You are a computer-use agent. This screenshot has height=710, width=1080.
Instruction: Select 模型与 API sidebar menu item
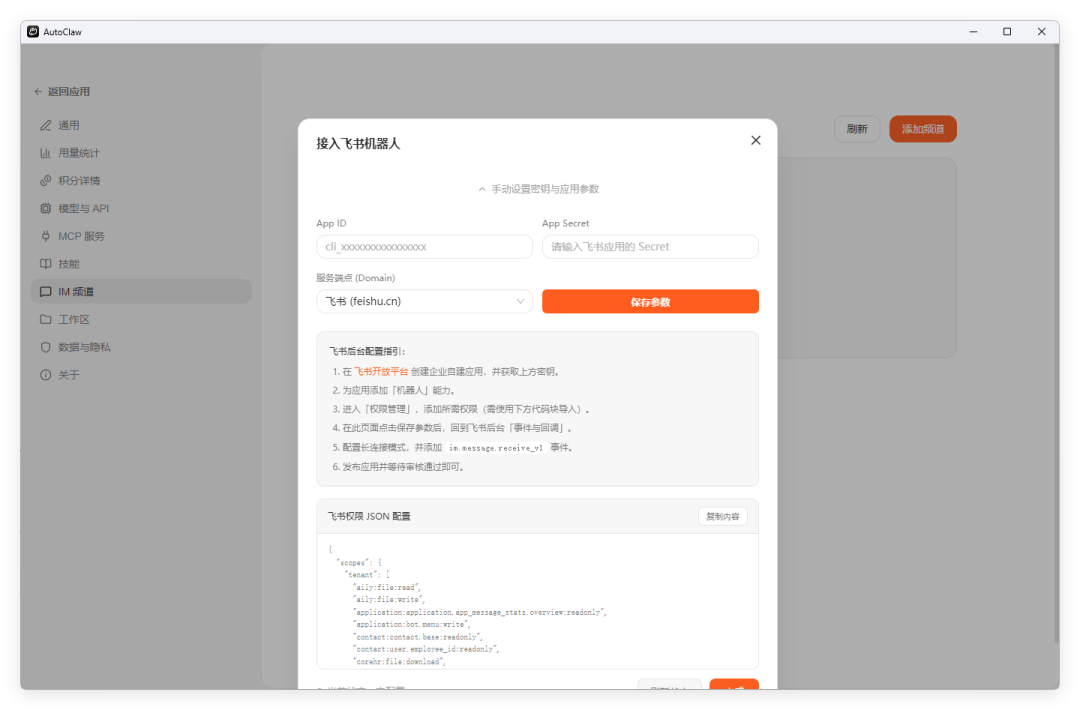(x=141, y=208)
